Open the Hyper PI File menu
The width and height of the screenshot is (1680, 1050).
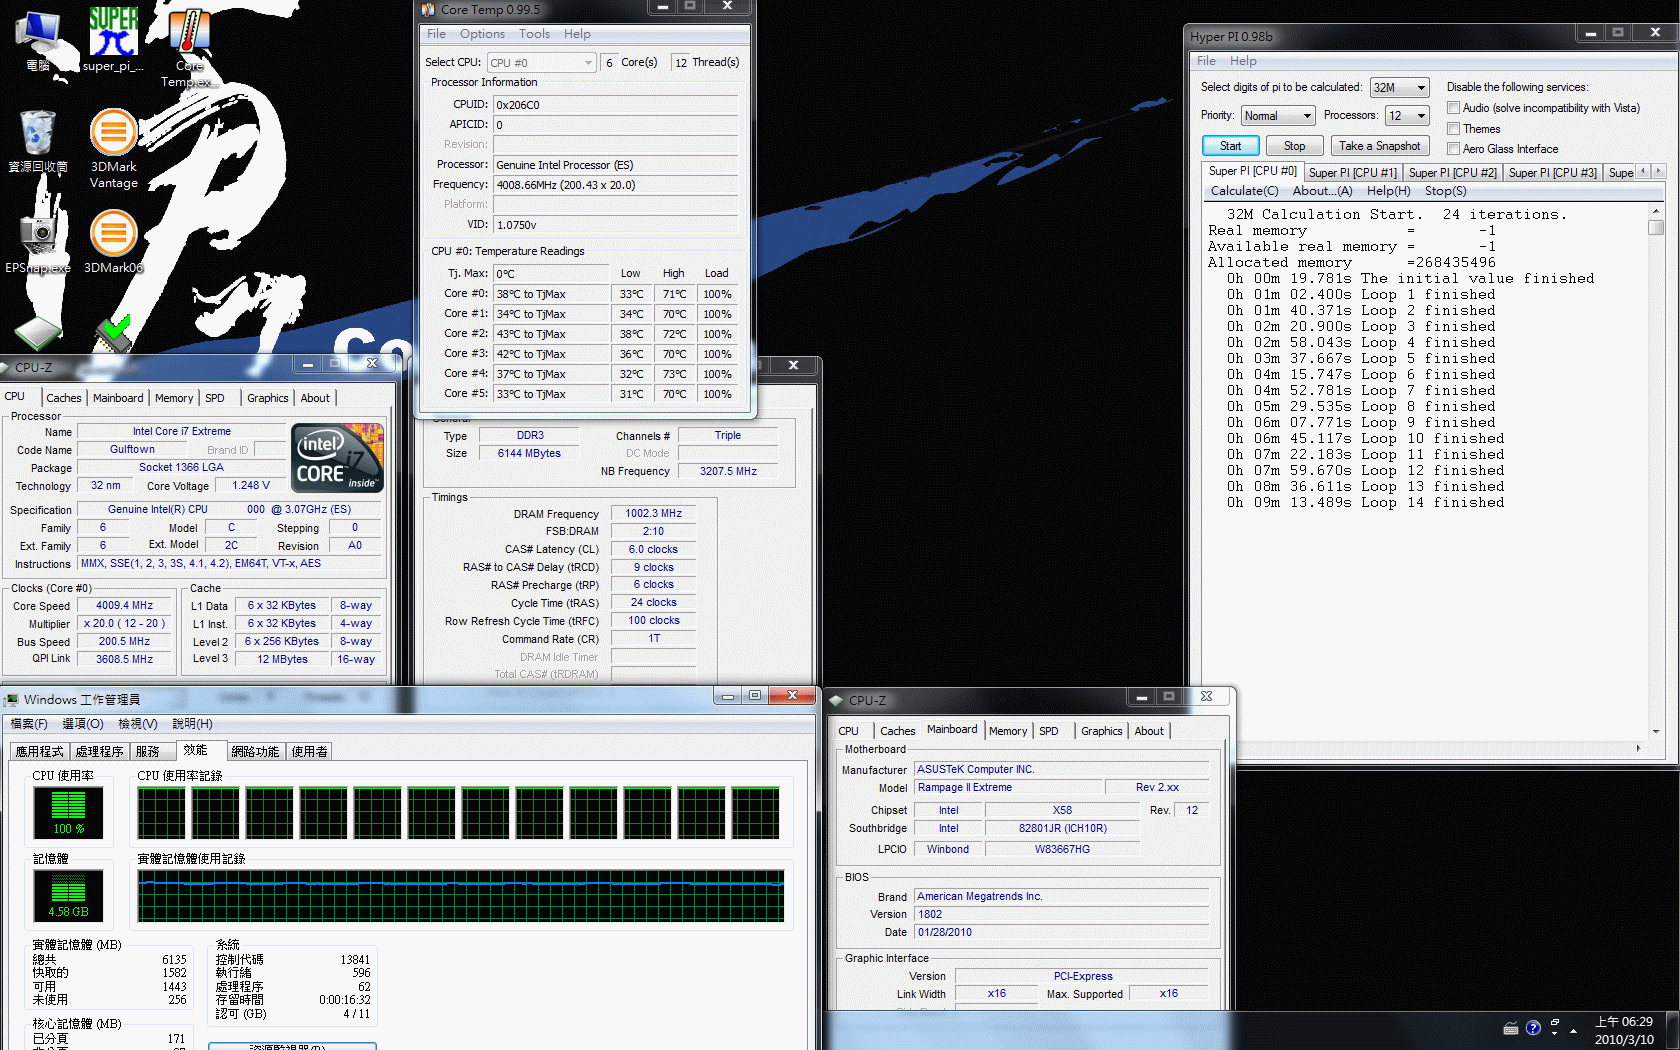point(1206,61)
